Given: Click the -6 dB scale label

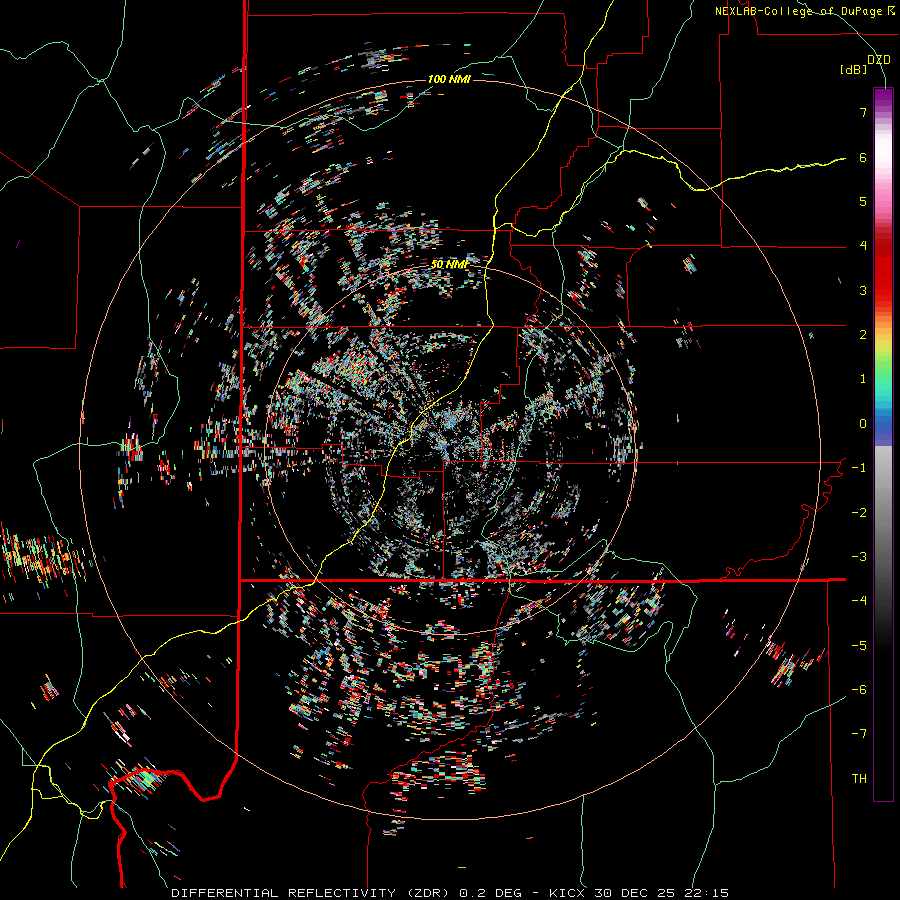Looking at the screenshot, I should 859,690.
